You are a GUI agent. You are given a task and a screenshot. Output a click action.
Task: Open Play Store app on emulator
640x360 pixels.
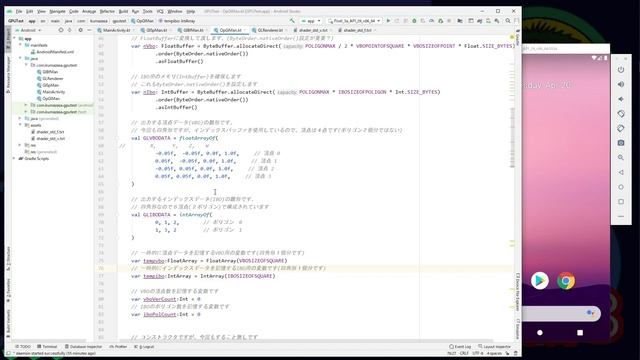click(540, 280)
